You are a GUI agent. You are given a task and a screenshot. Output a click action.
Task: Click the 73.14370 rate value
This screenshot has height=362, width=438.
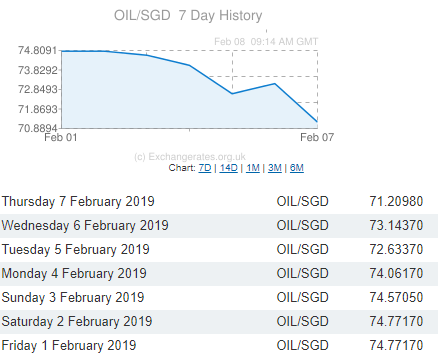click(396, 225)
